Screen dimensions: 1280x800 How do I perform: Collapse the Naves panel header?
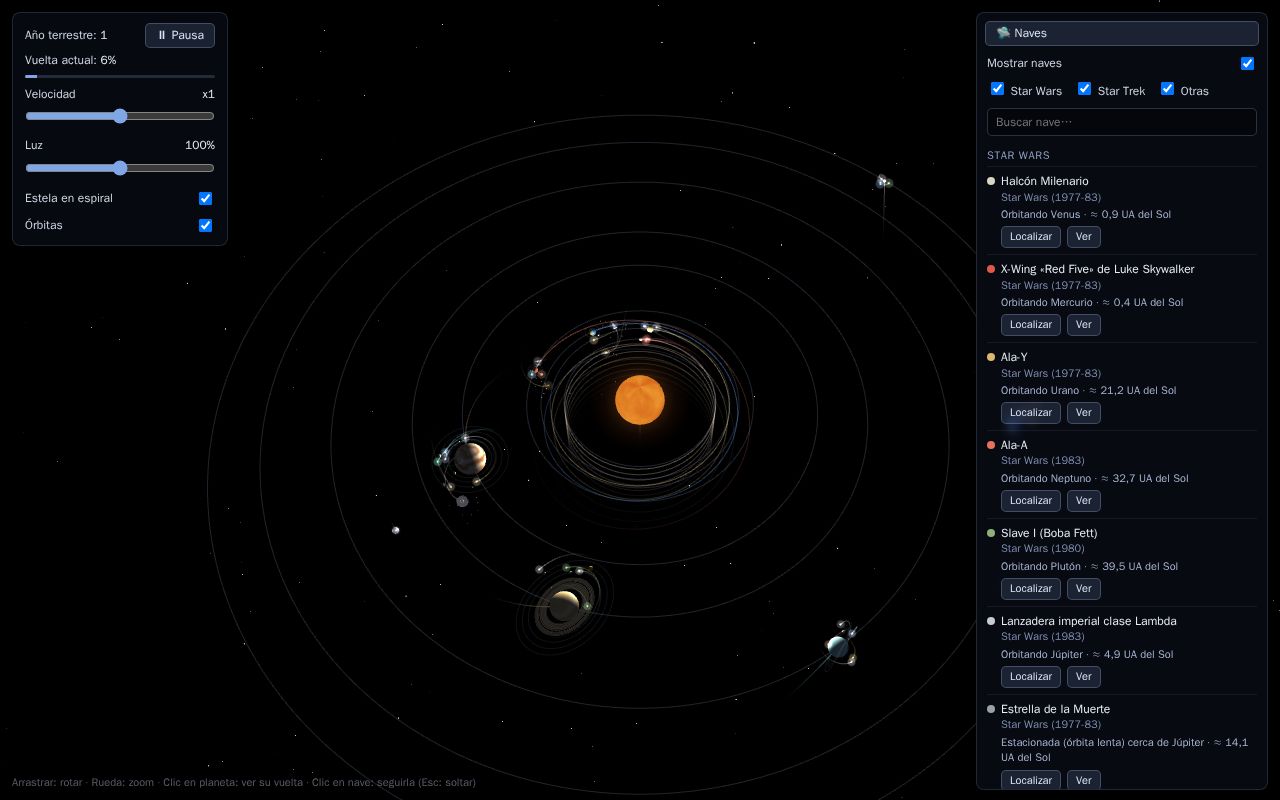click(x=1122, y=33)
